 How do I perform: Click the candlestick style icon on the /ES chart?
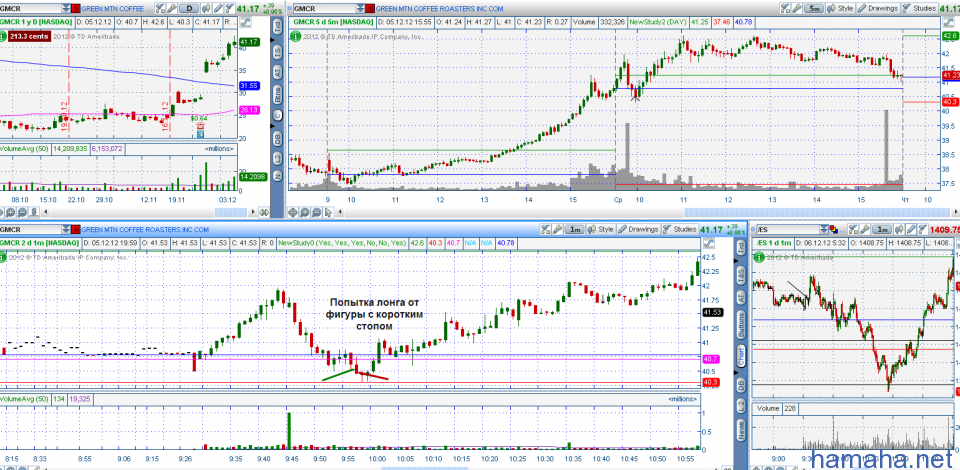[x=899, y=229]
